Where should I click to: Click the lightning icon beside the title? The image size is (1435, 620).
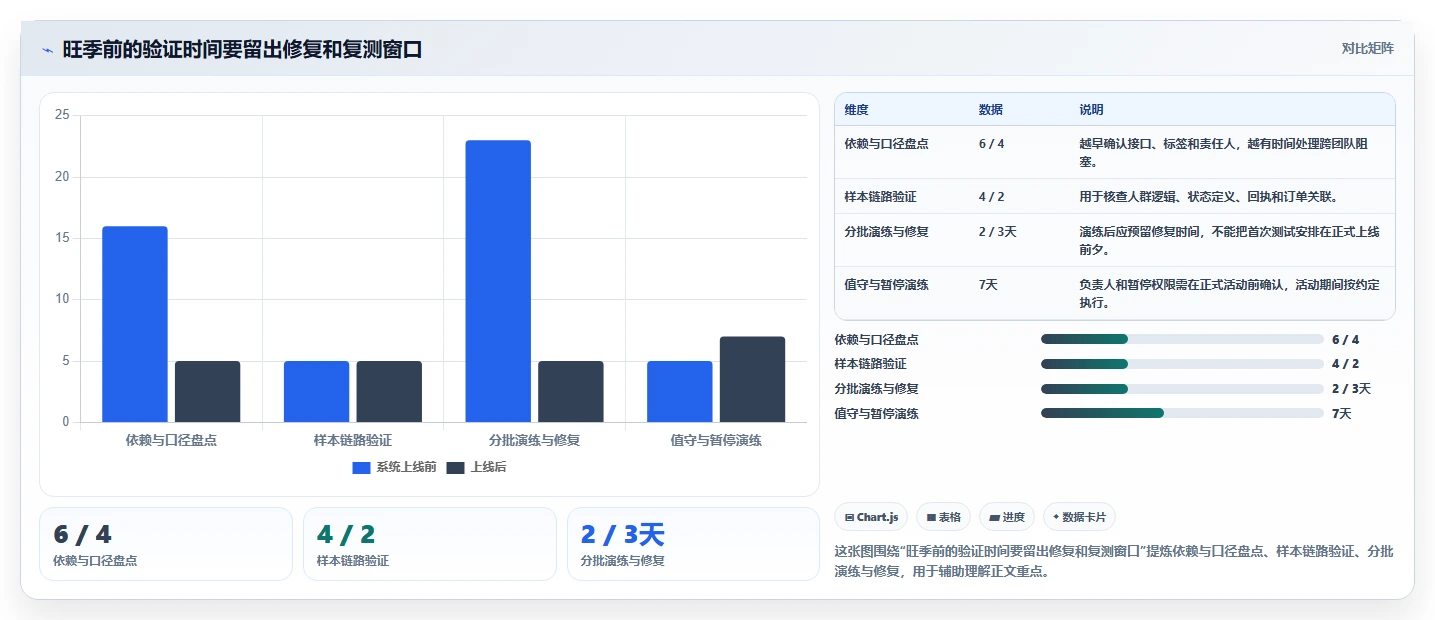click(x=48, y=50)
